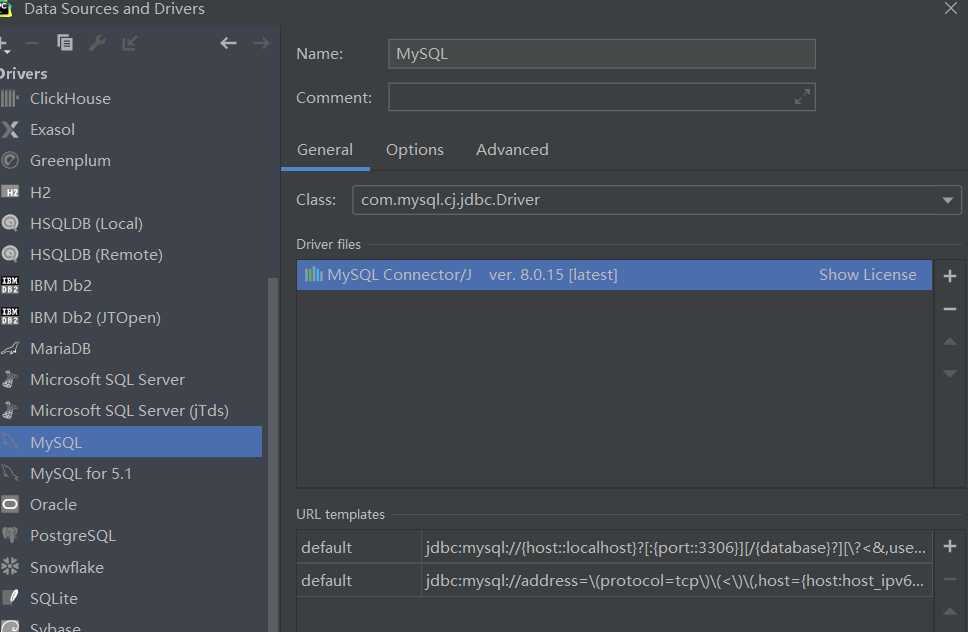
Task: Move URL template up arrow
Action: 949,612
